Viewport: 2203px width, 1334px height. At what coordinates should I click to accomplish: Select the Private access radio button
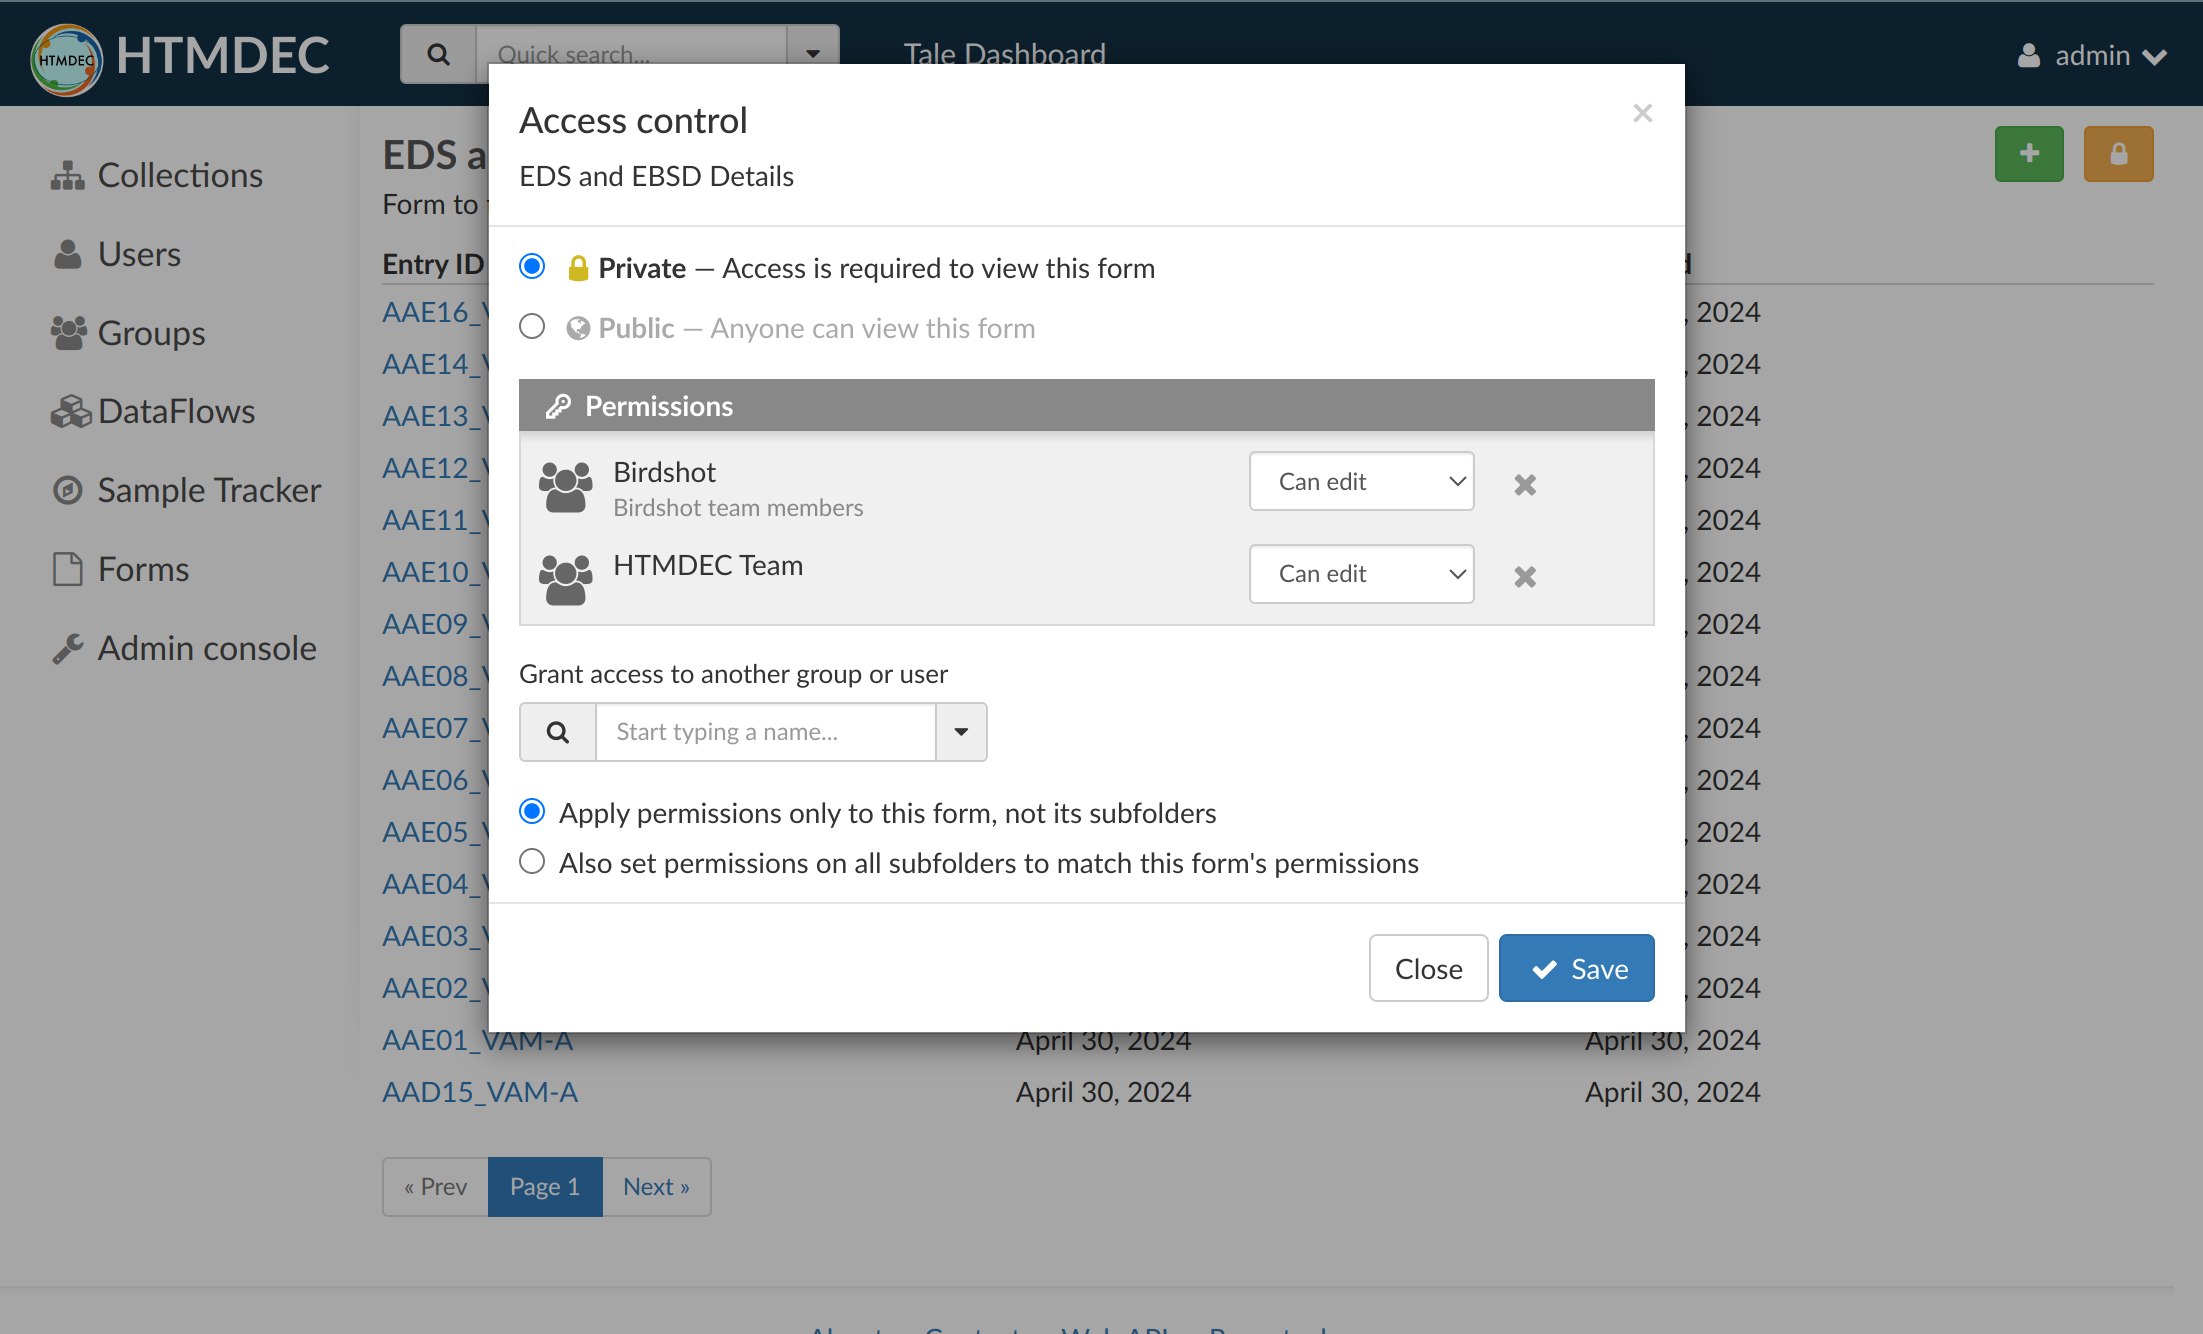532,266
